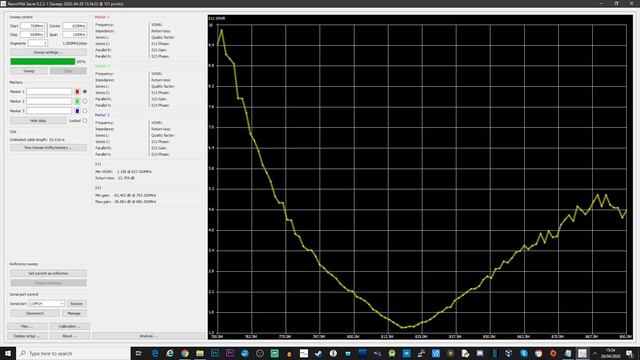Click the Marker 2 frequency input
This screenshot has width=640, height=360.
pos(49,101)
